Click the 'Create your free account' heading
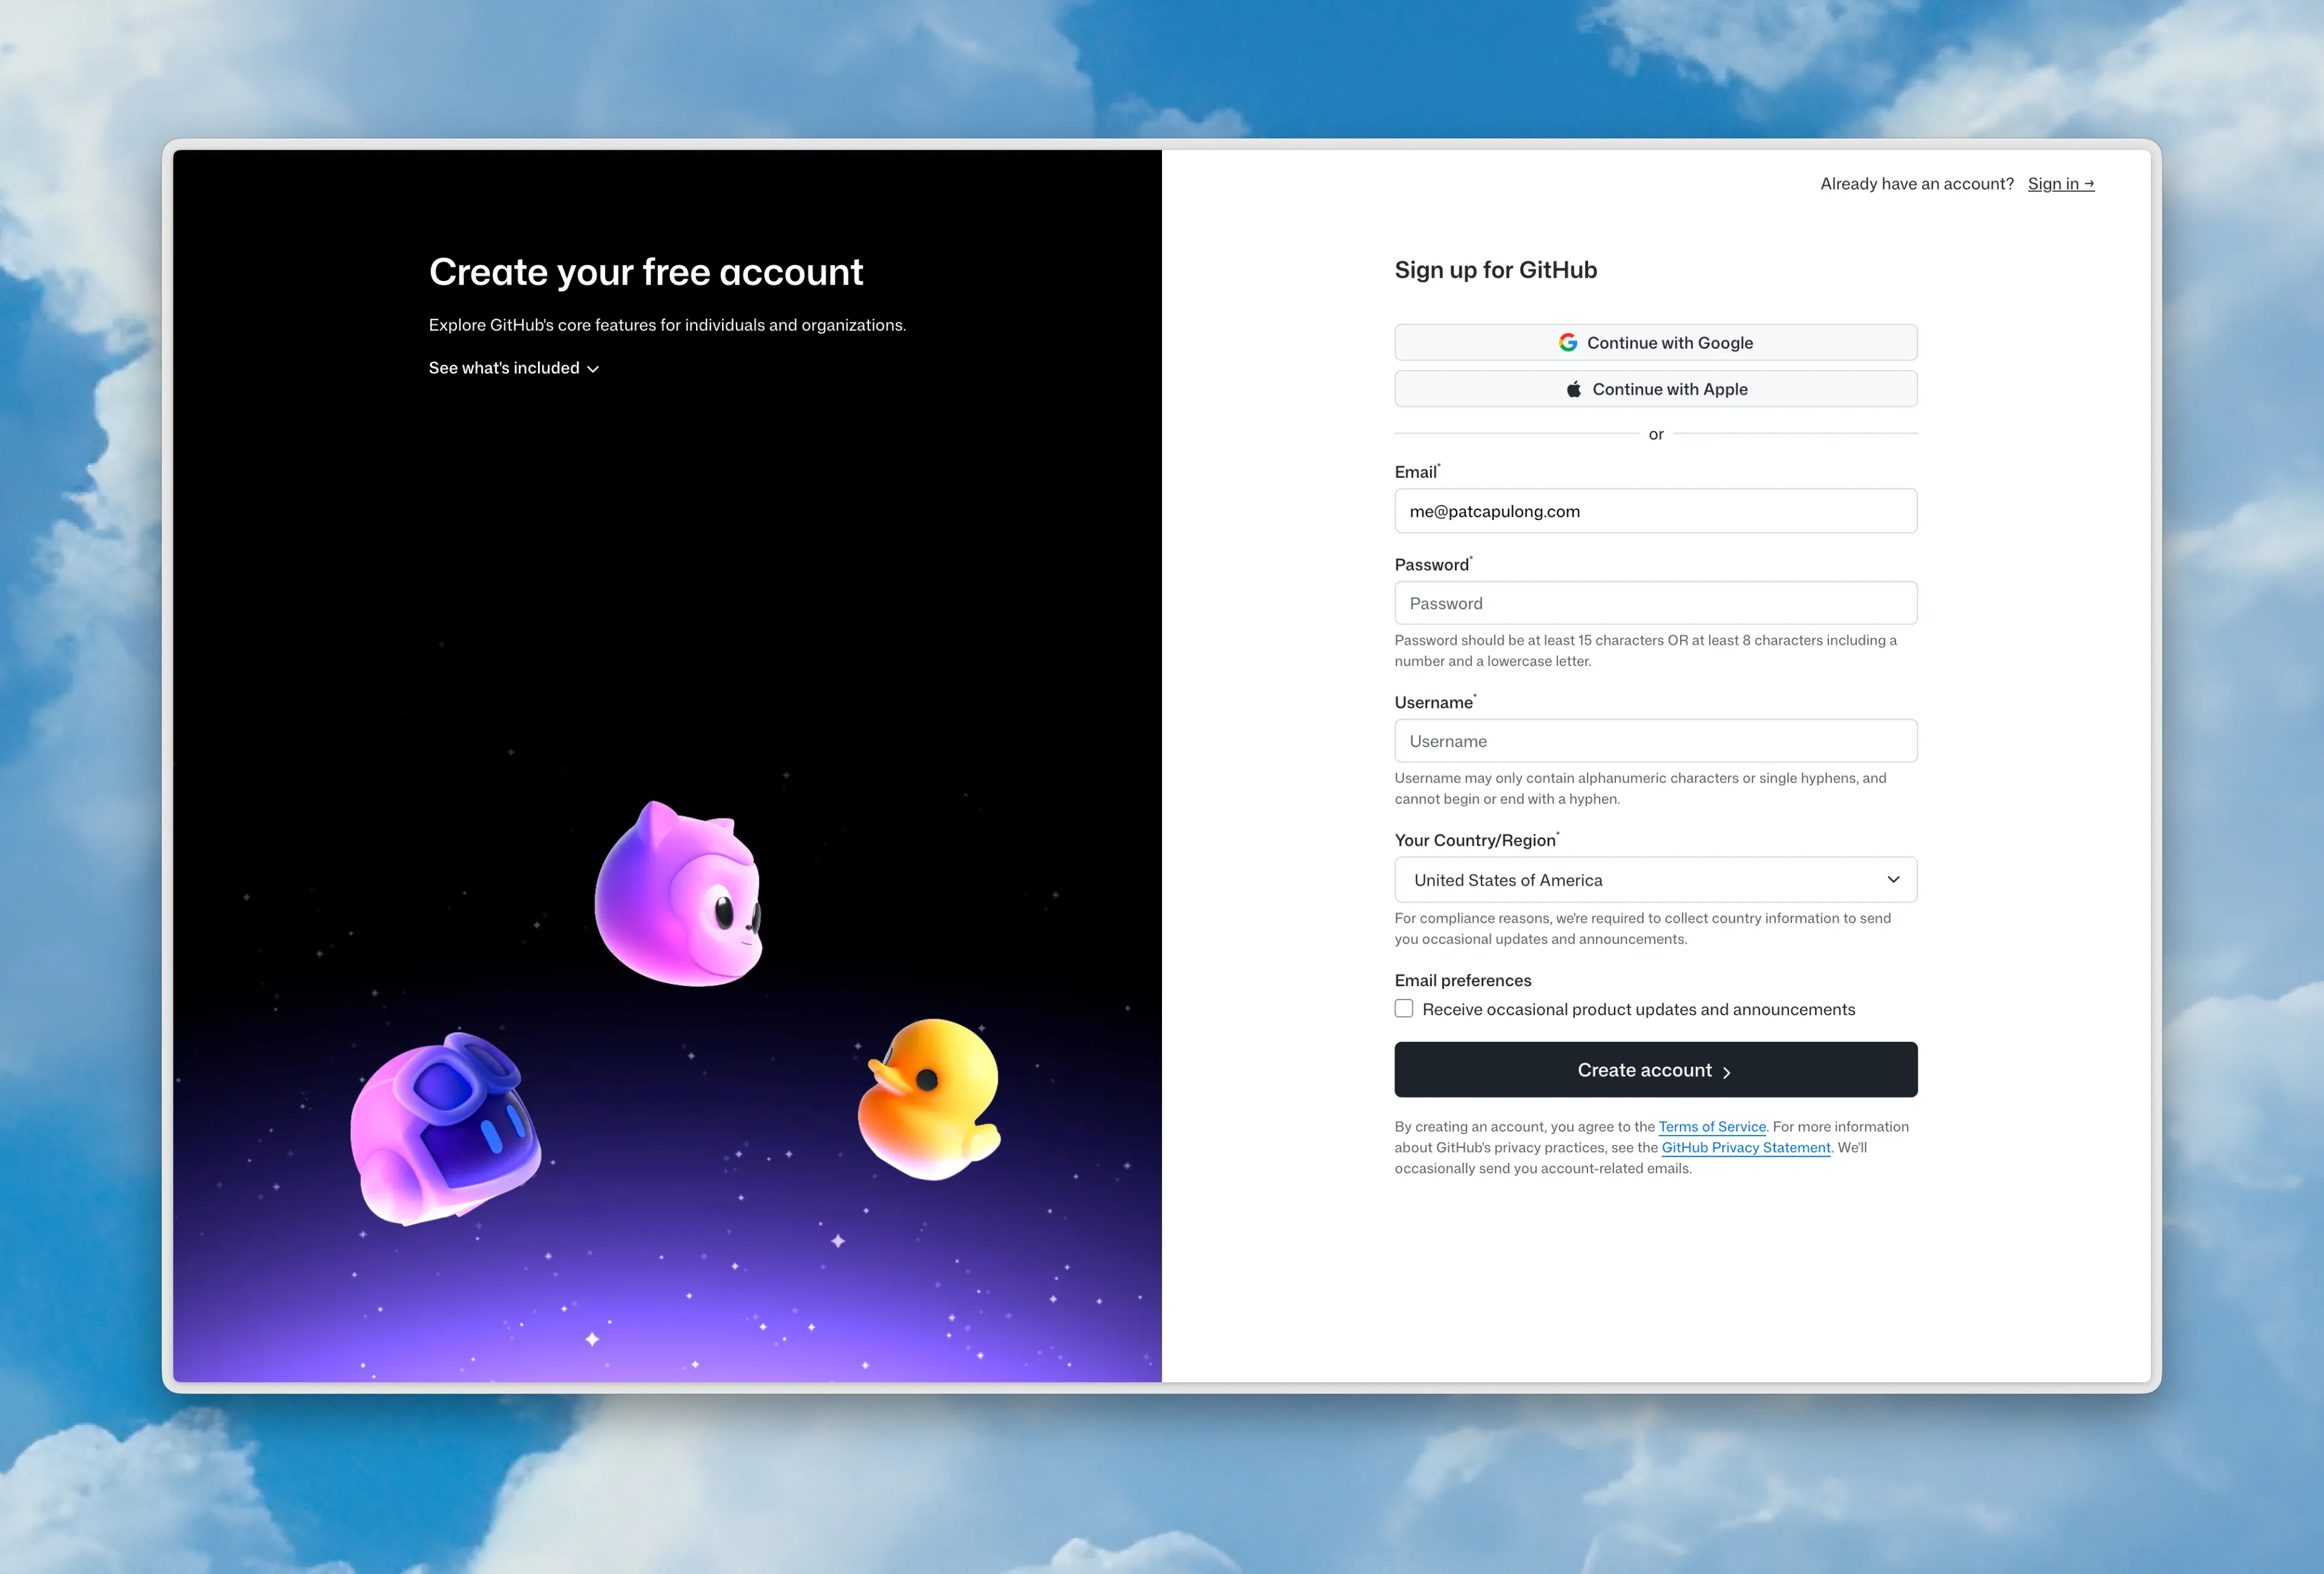The width and height of the screenshot is (2324, 1574). click(x=646, y=272)
